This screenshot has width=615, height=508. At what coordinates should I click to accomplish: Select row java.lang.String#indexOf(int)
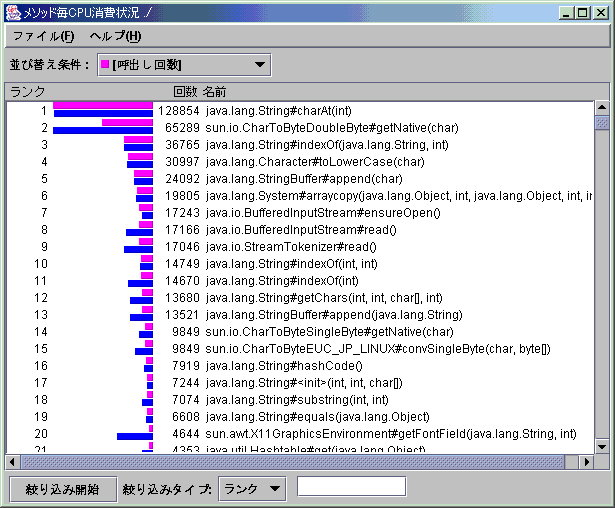(x=300, y=280)
